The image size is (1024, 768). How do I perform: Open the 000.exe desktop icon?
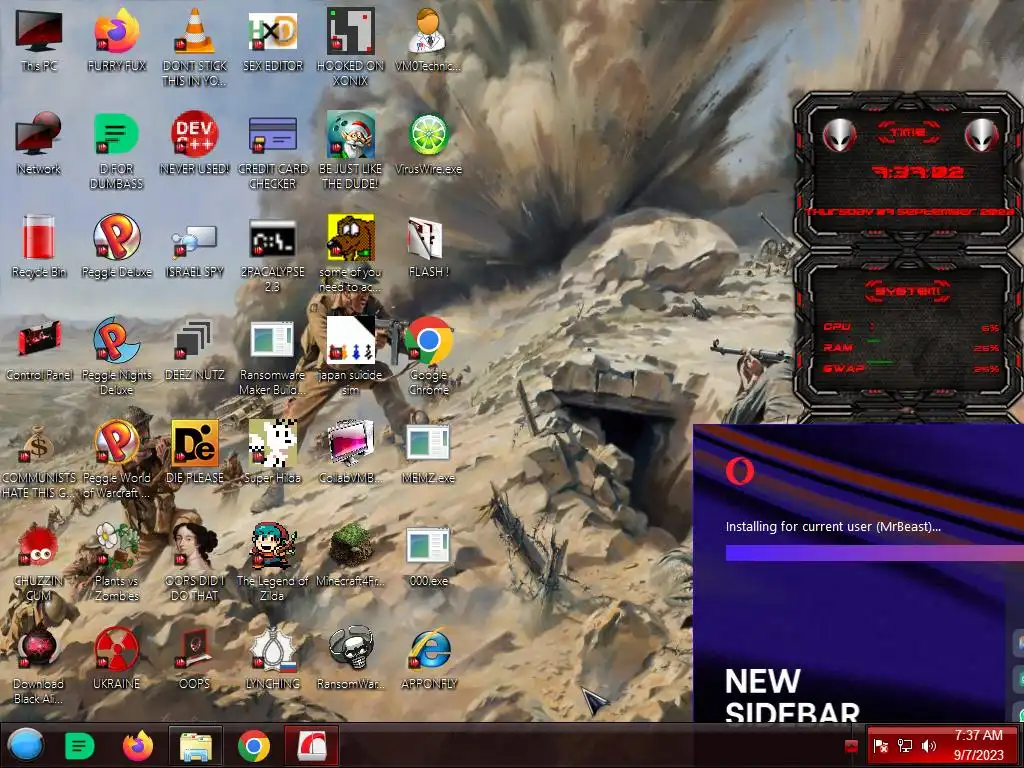click(x=428, y=556)
